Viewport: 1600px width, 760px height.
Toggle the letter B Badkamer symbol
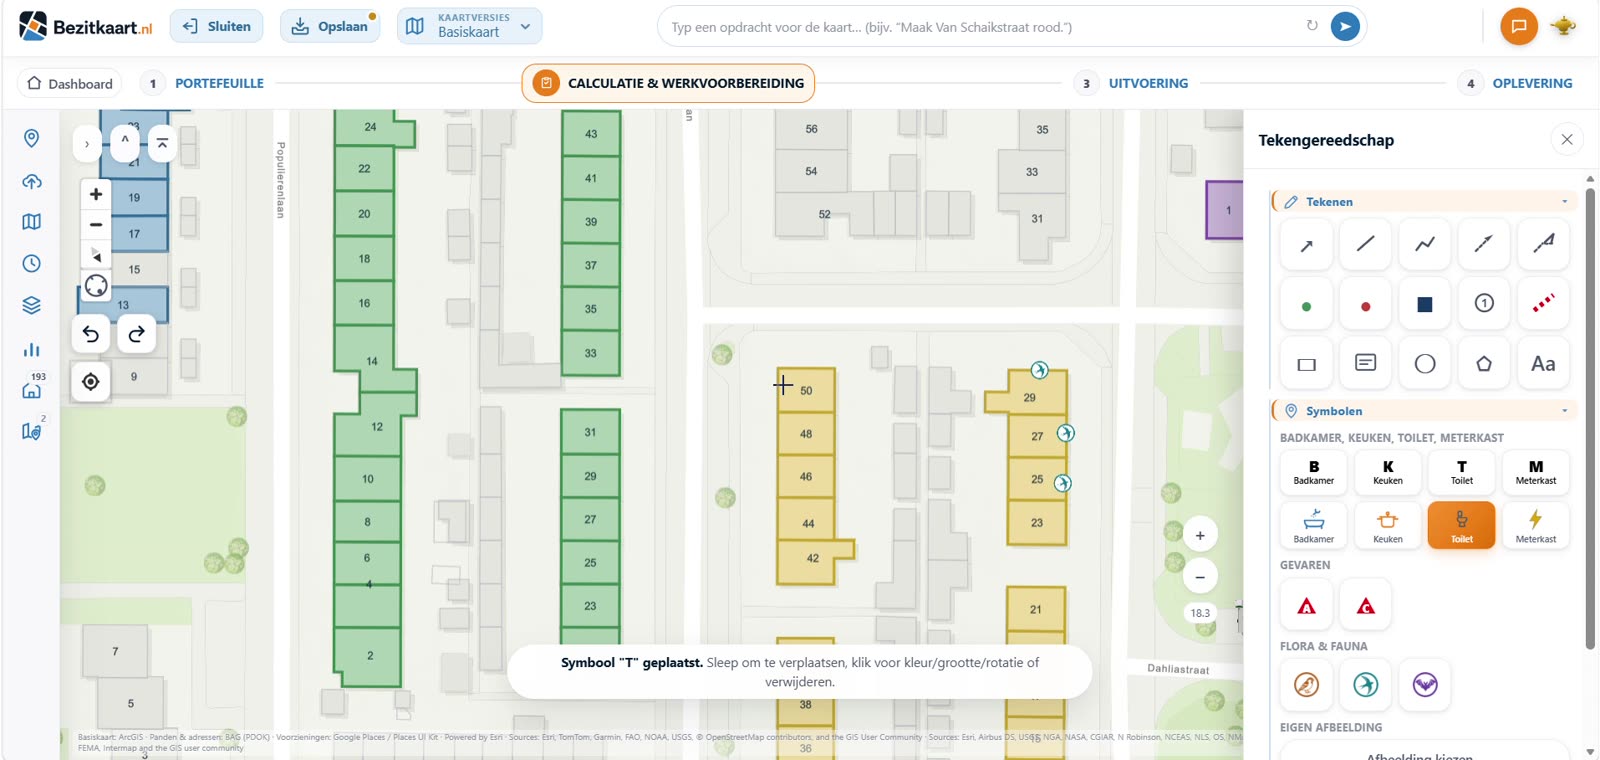point(1314,472)
